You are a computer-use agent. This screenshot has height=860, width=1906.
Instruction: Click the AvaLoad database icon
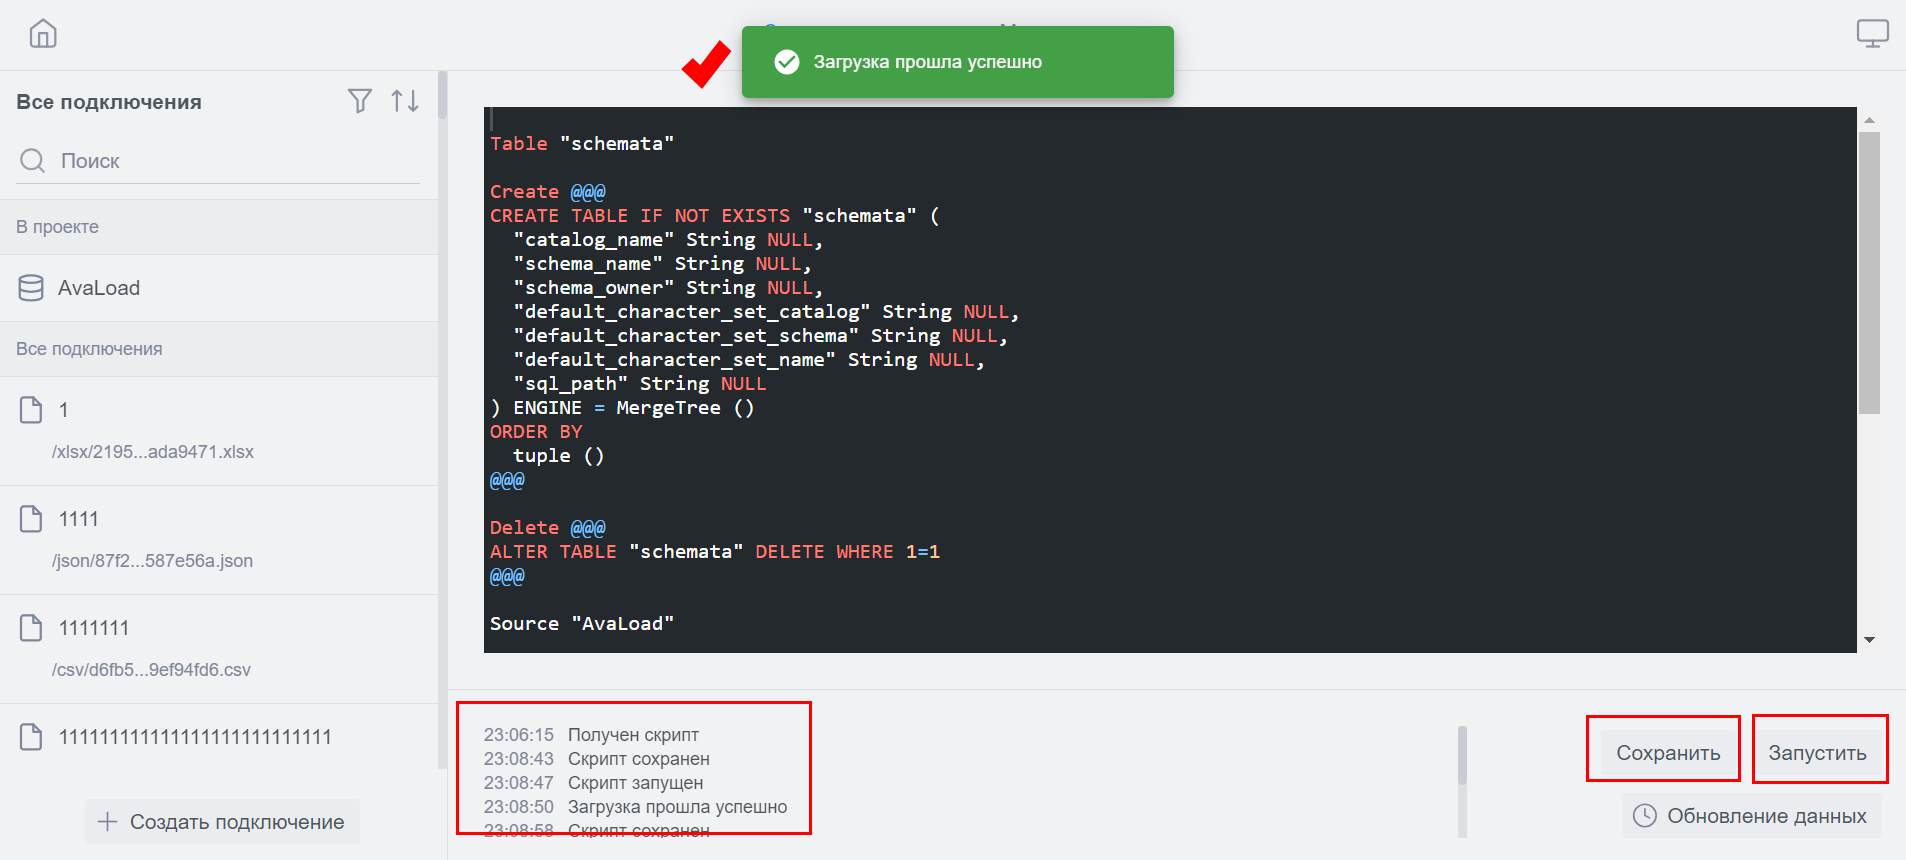[31, 288]
